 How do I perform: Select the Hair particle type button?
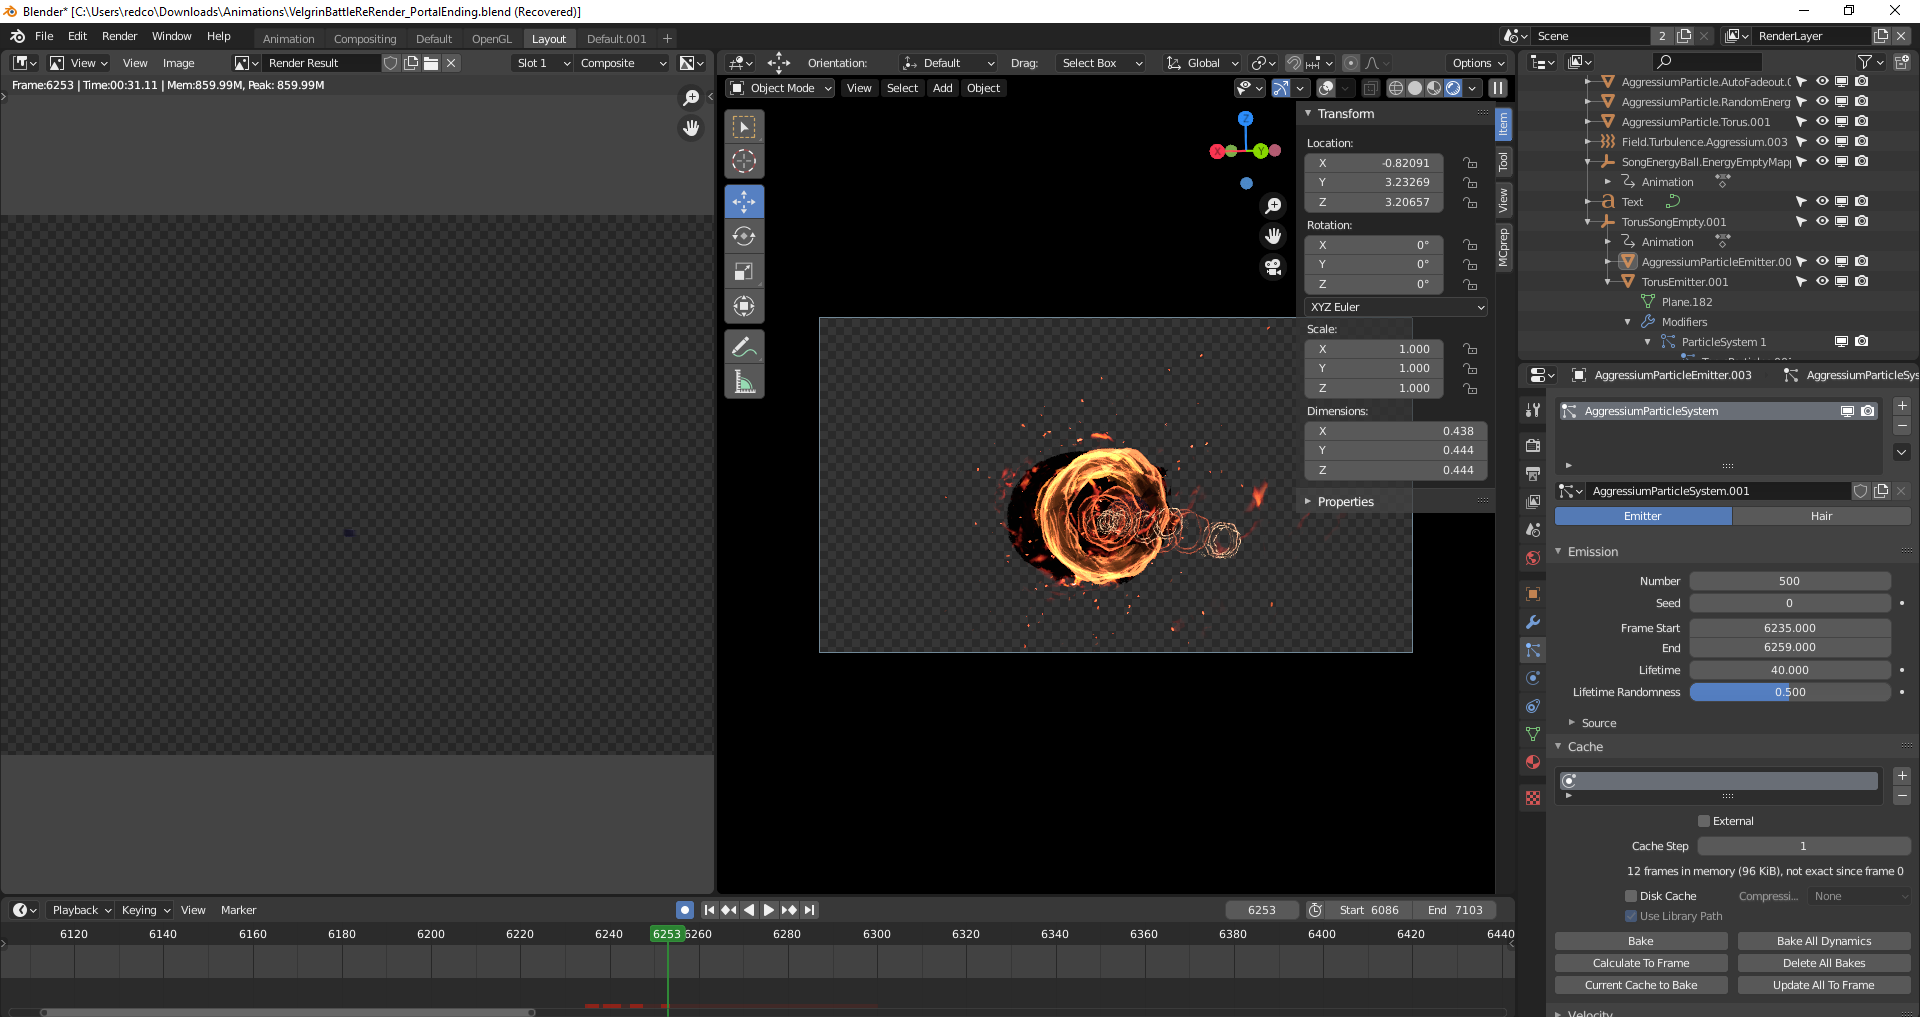coord(1821,516)
